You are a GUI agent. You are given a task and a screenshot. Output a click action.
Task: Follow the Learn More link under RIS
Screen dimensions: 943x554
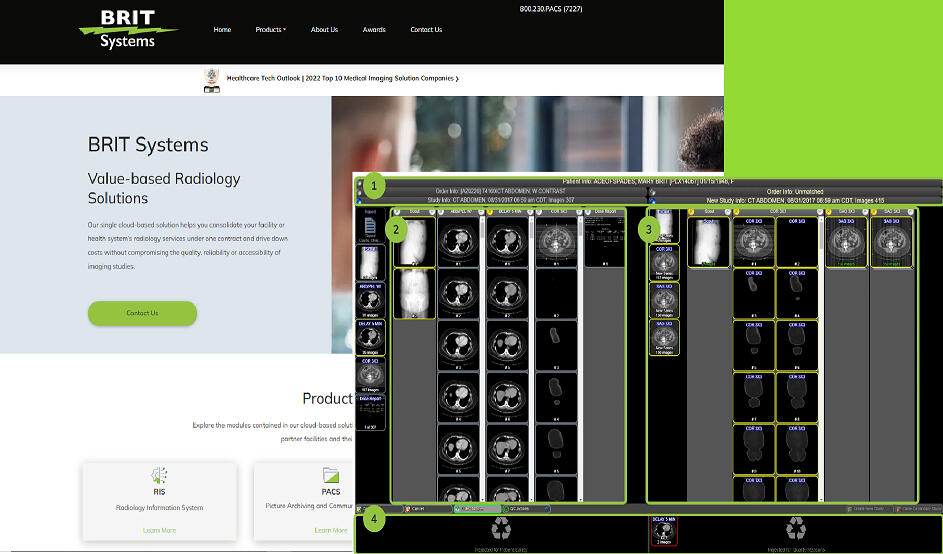point(158,530)
